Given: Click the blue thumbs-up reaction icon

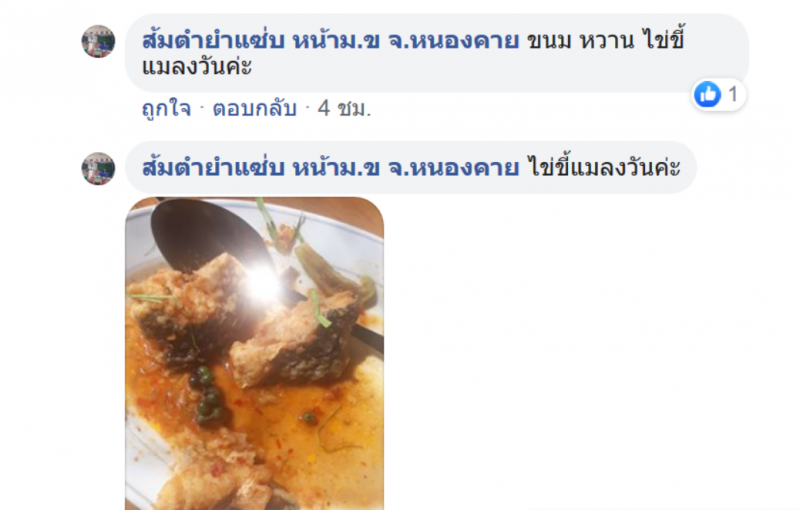Looking at the screenshot, I should [708, 94].
